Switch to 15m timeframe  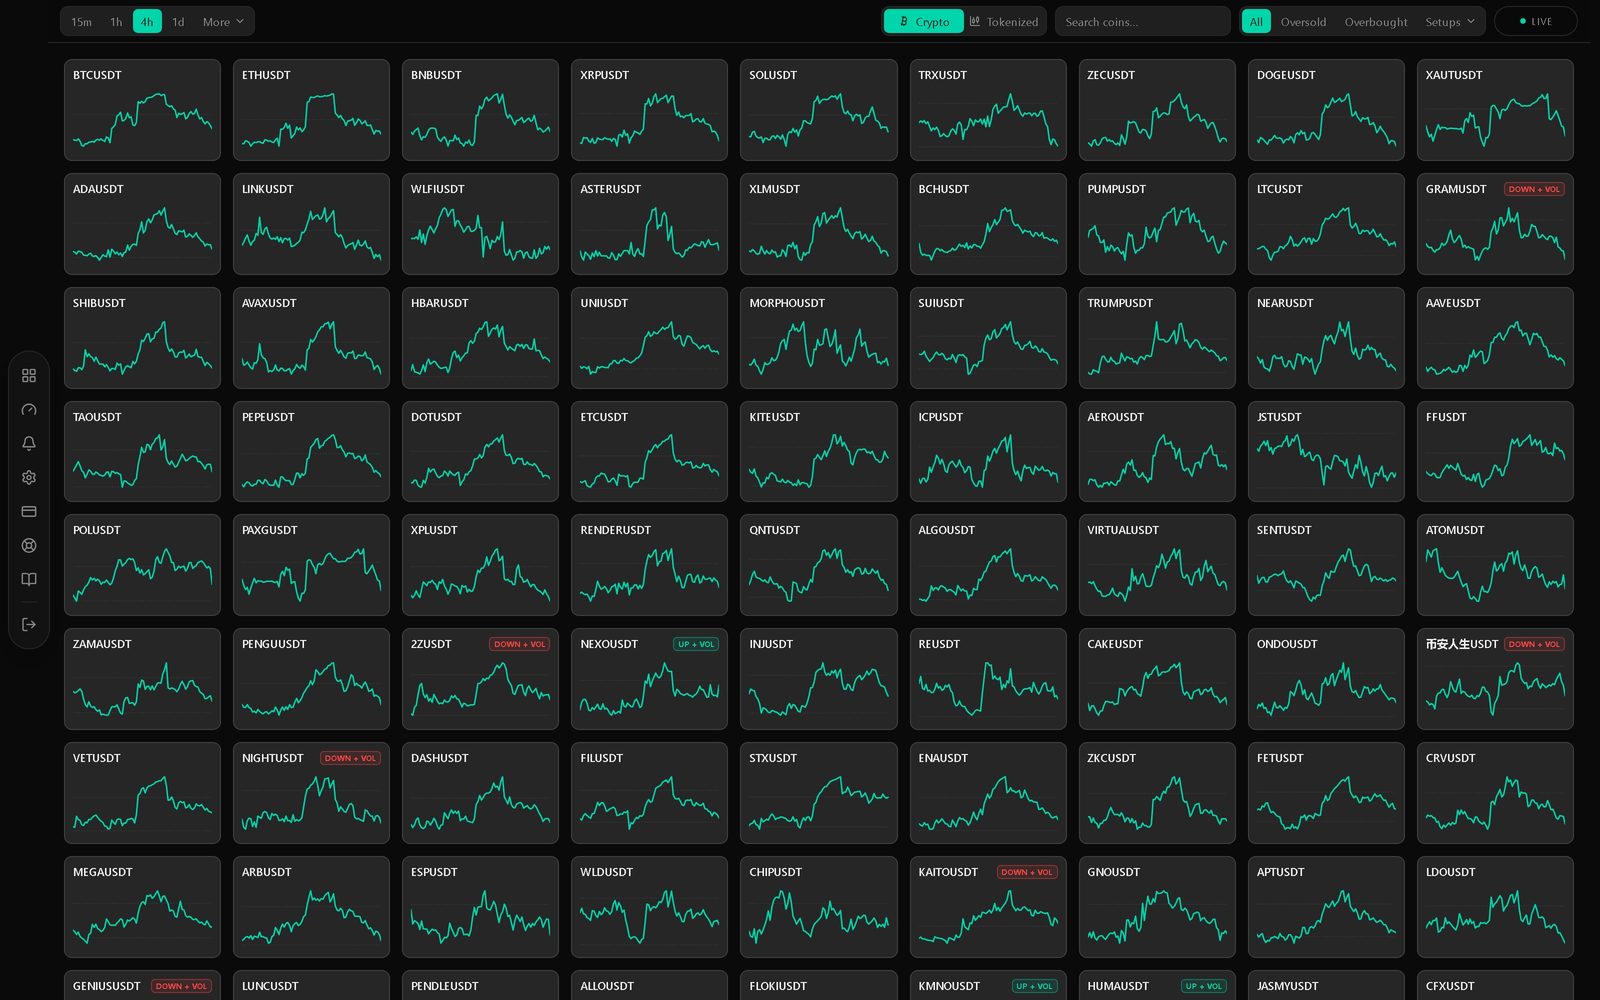(82, 21)
